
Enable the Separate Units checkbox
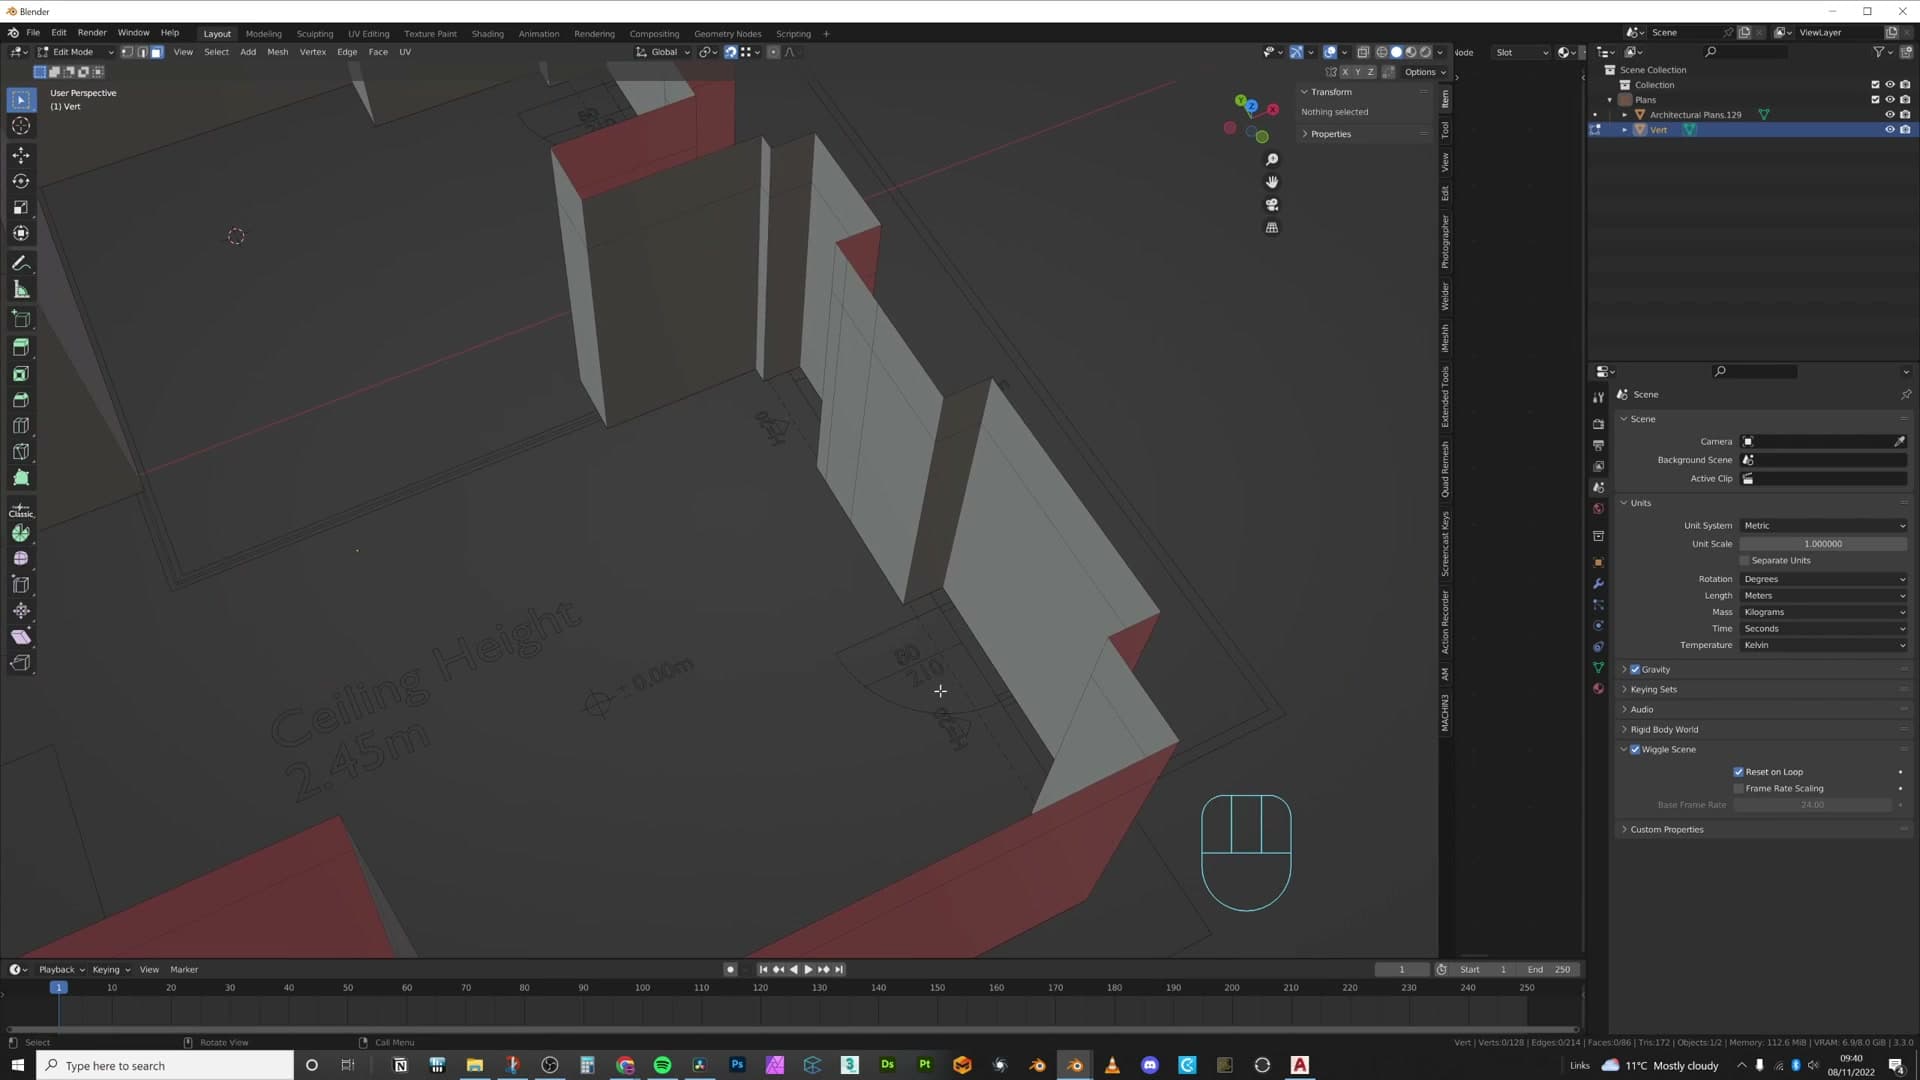[x=1745, y=561]
